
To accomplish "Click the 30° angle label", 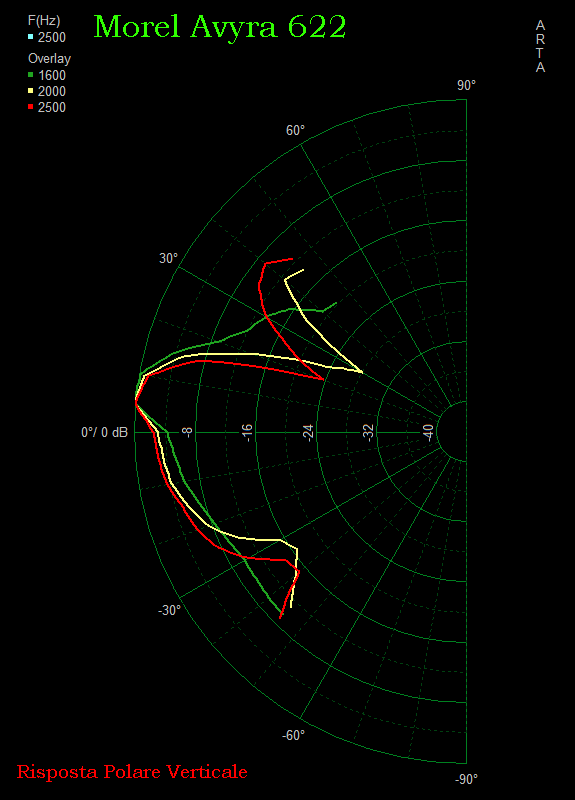I will [x=168, y=258].
